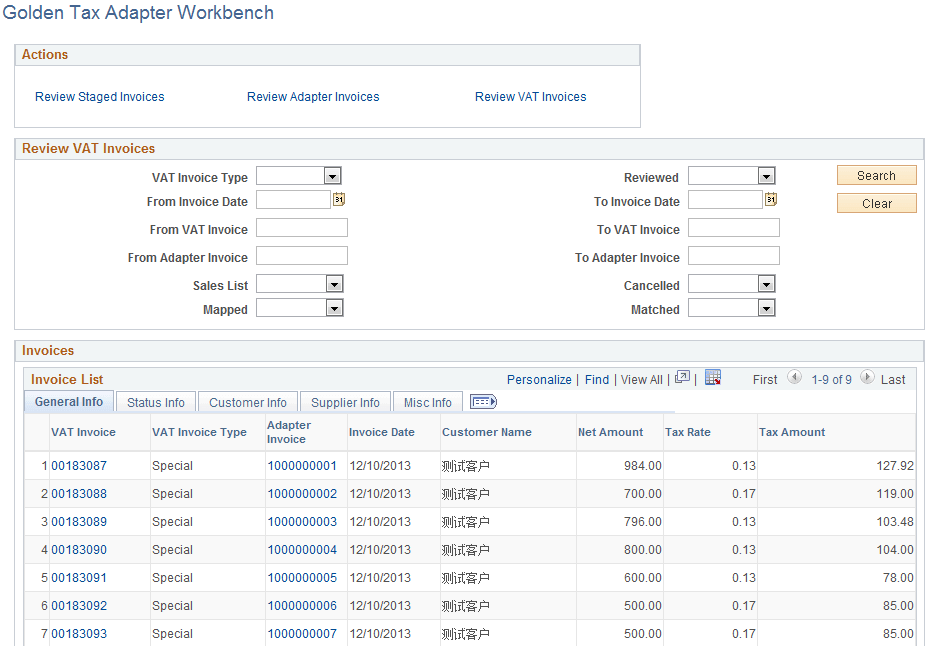The height and width of the screenshot is (646, 932).
Task: Open the VAT Invoice Type dropdown
Action: 330,175
